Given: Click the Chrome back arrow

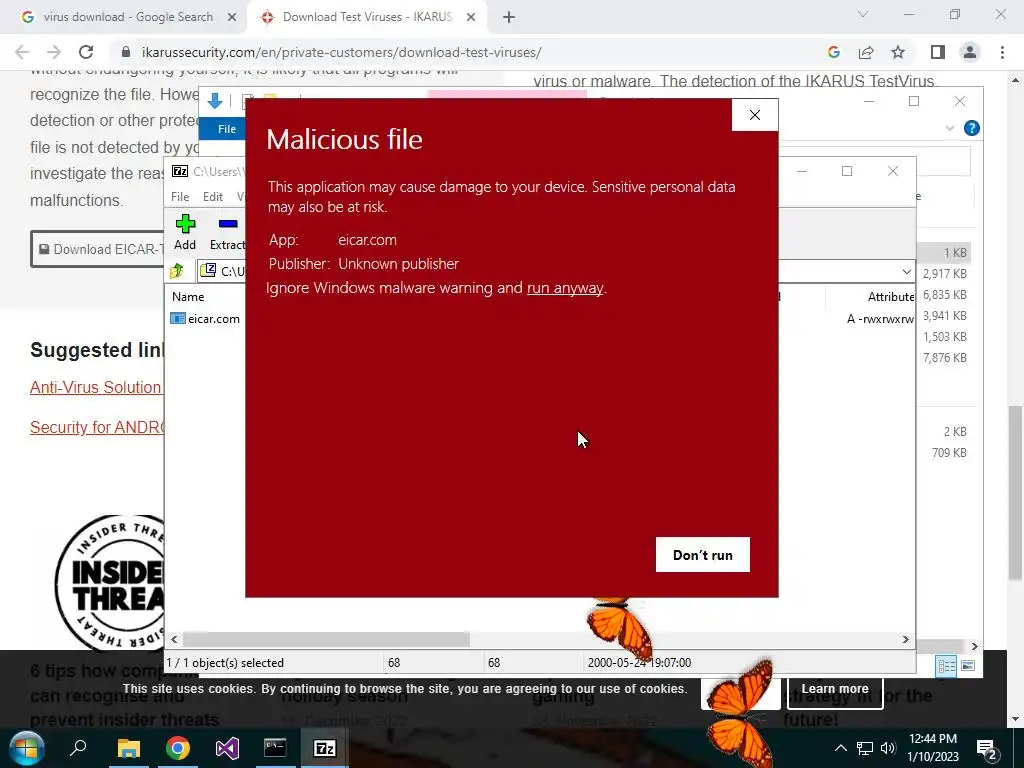Looking at the screenshot, I should (x=22, y=52).
